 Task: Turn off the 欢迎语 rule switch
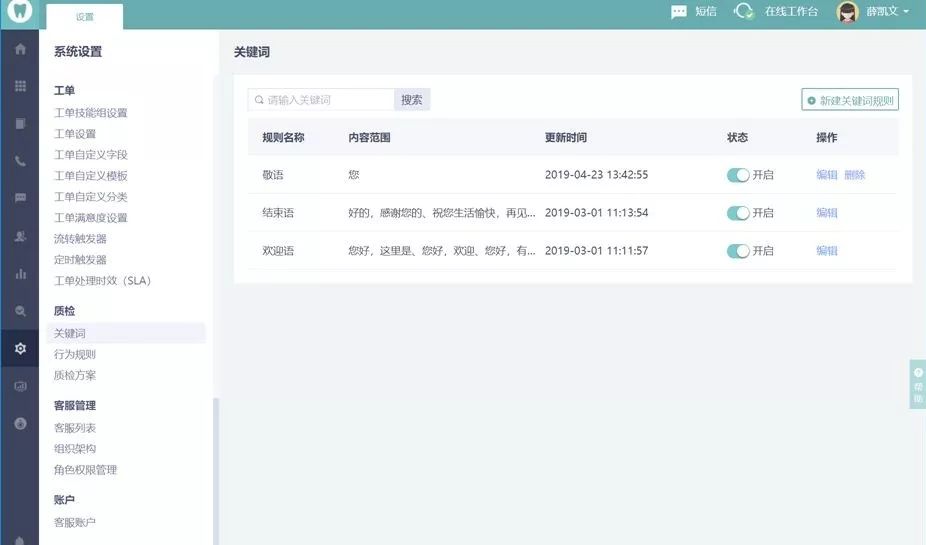click(738, 251)
